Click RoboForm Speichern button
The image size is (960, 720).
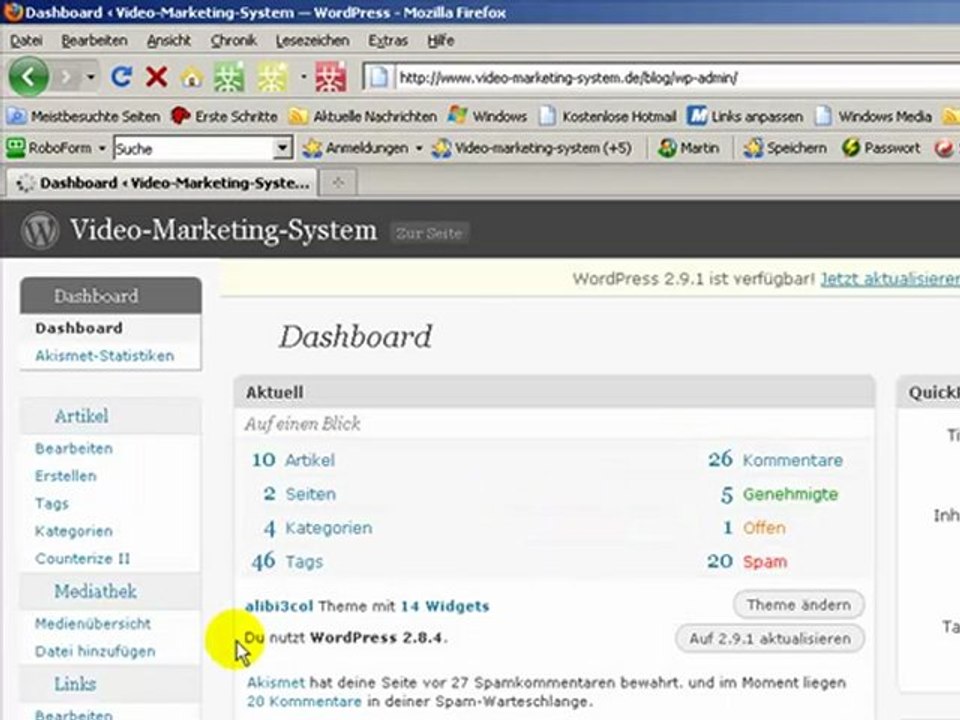coord(785,148)
